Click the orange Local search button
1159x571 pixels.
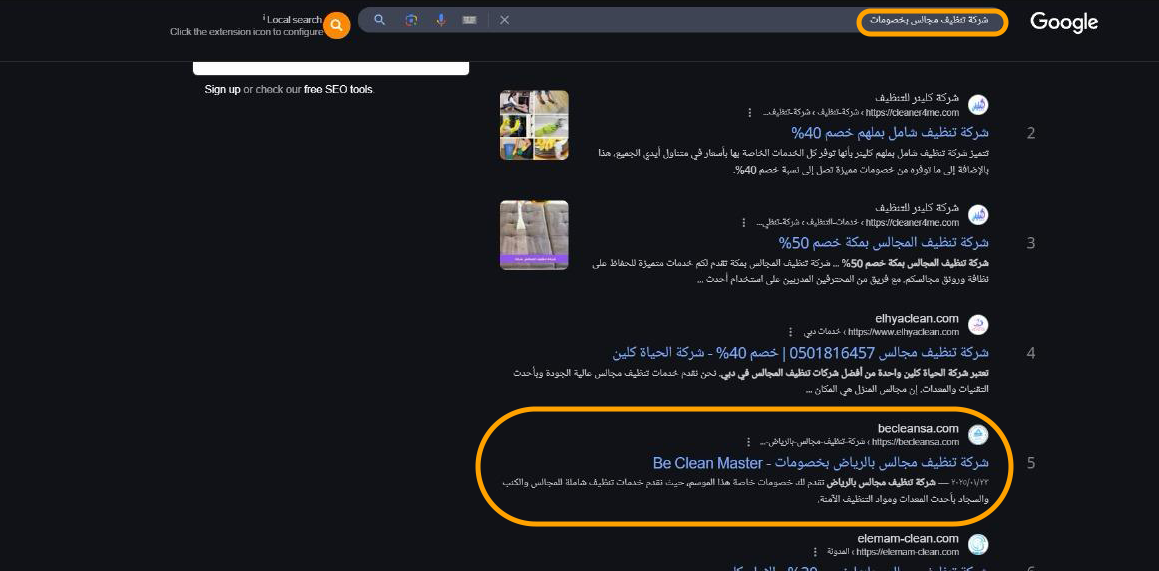point(336,25)
